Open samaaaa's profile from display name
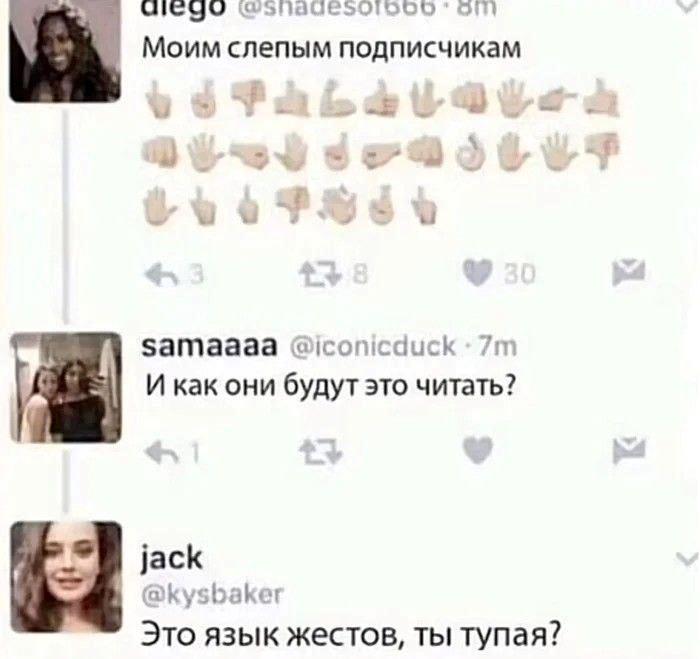 pyautogui.click(x=210, y=346)
